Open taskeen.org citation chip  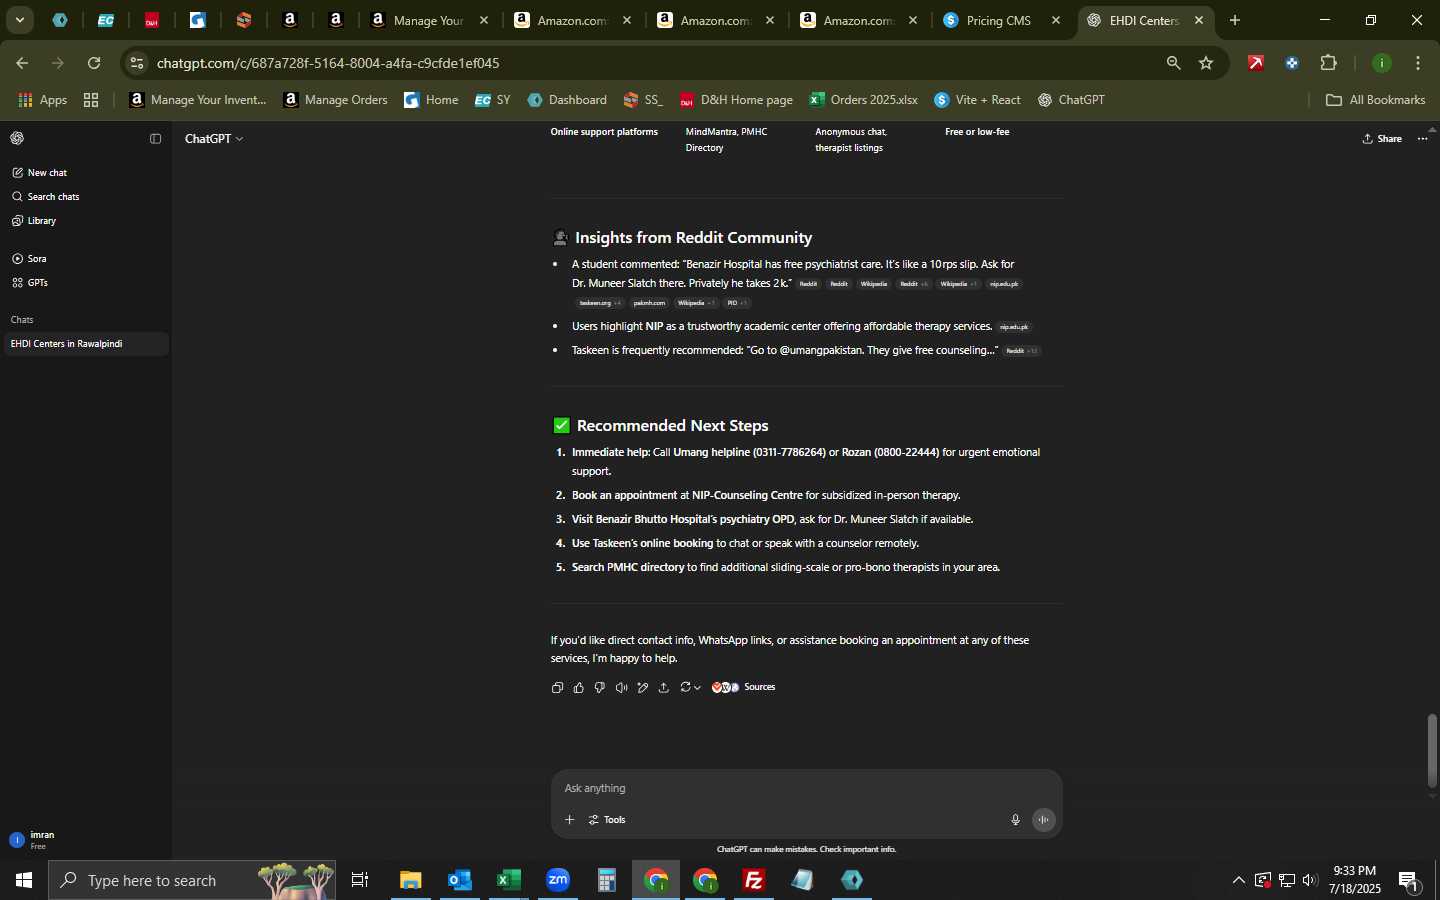pos(600,303)
